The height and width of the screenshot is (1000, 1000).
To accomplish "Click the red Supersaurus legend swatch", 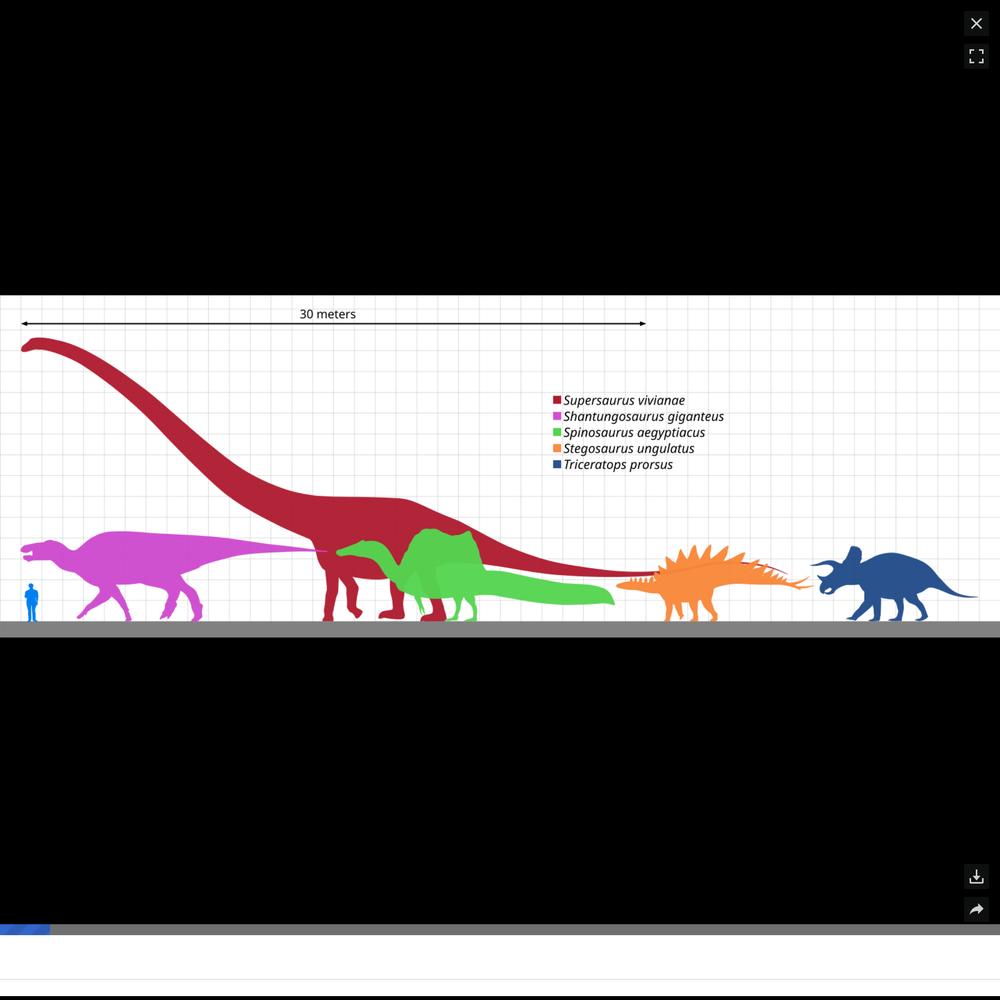I will coord(557,400).
